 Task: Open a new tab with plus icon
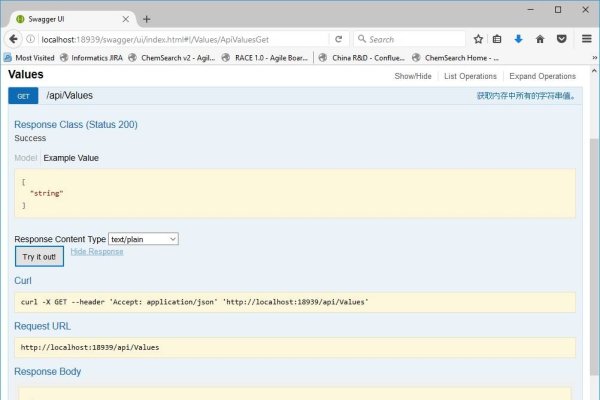click(x=147, y=19)
